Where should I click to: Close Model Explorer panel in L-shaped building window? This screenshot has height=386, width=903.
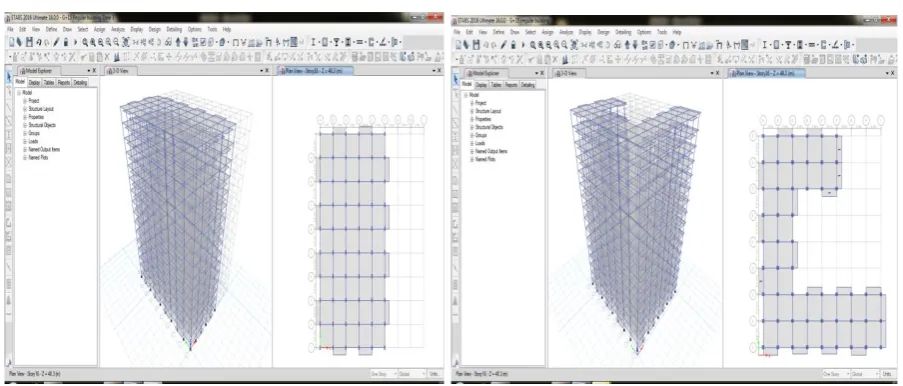542,73
